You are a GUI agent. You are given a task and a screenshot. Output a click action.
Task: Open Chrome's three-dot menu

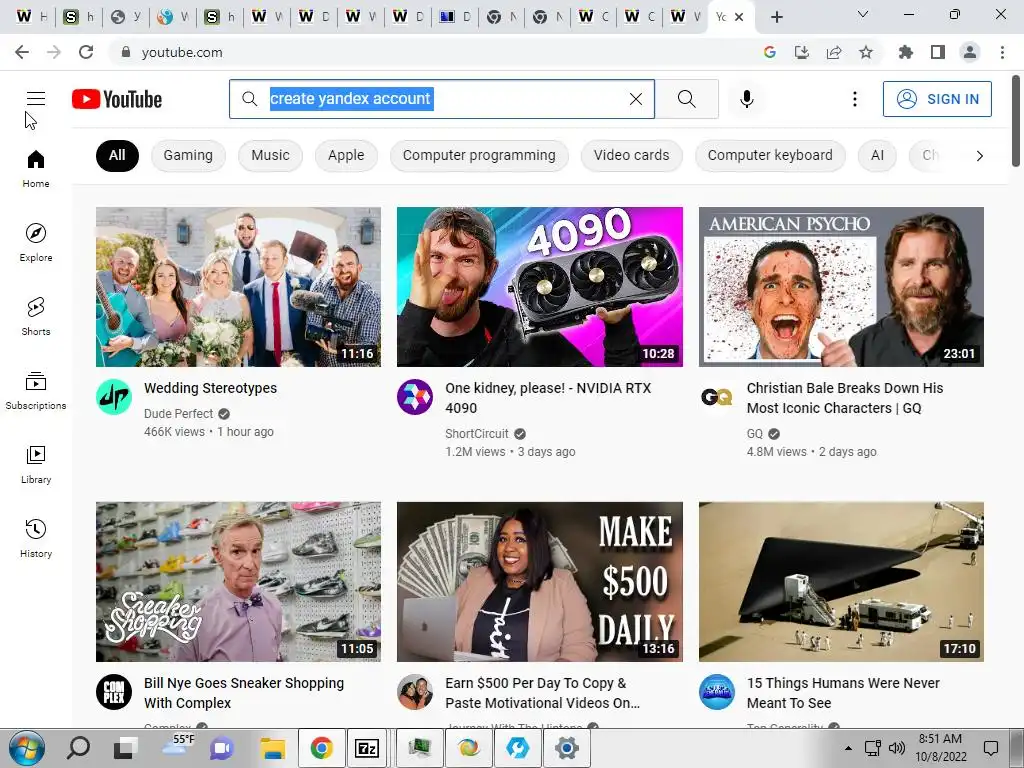click(1002, 52)
